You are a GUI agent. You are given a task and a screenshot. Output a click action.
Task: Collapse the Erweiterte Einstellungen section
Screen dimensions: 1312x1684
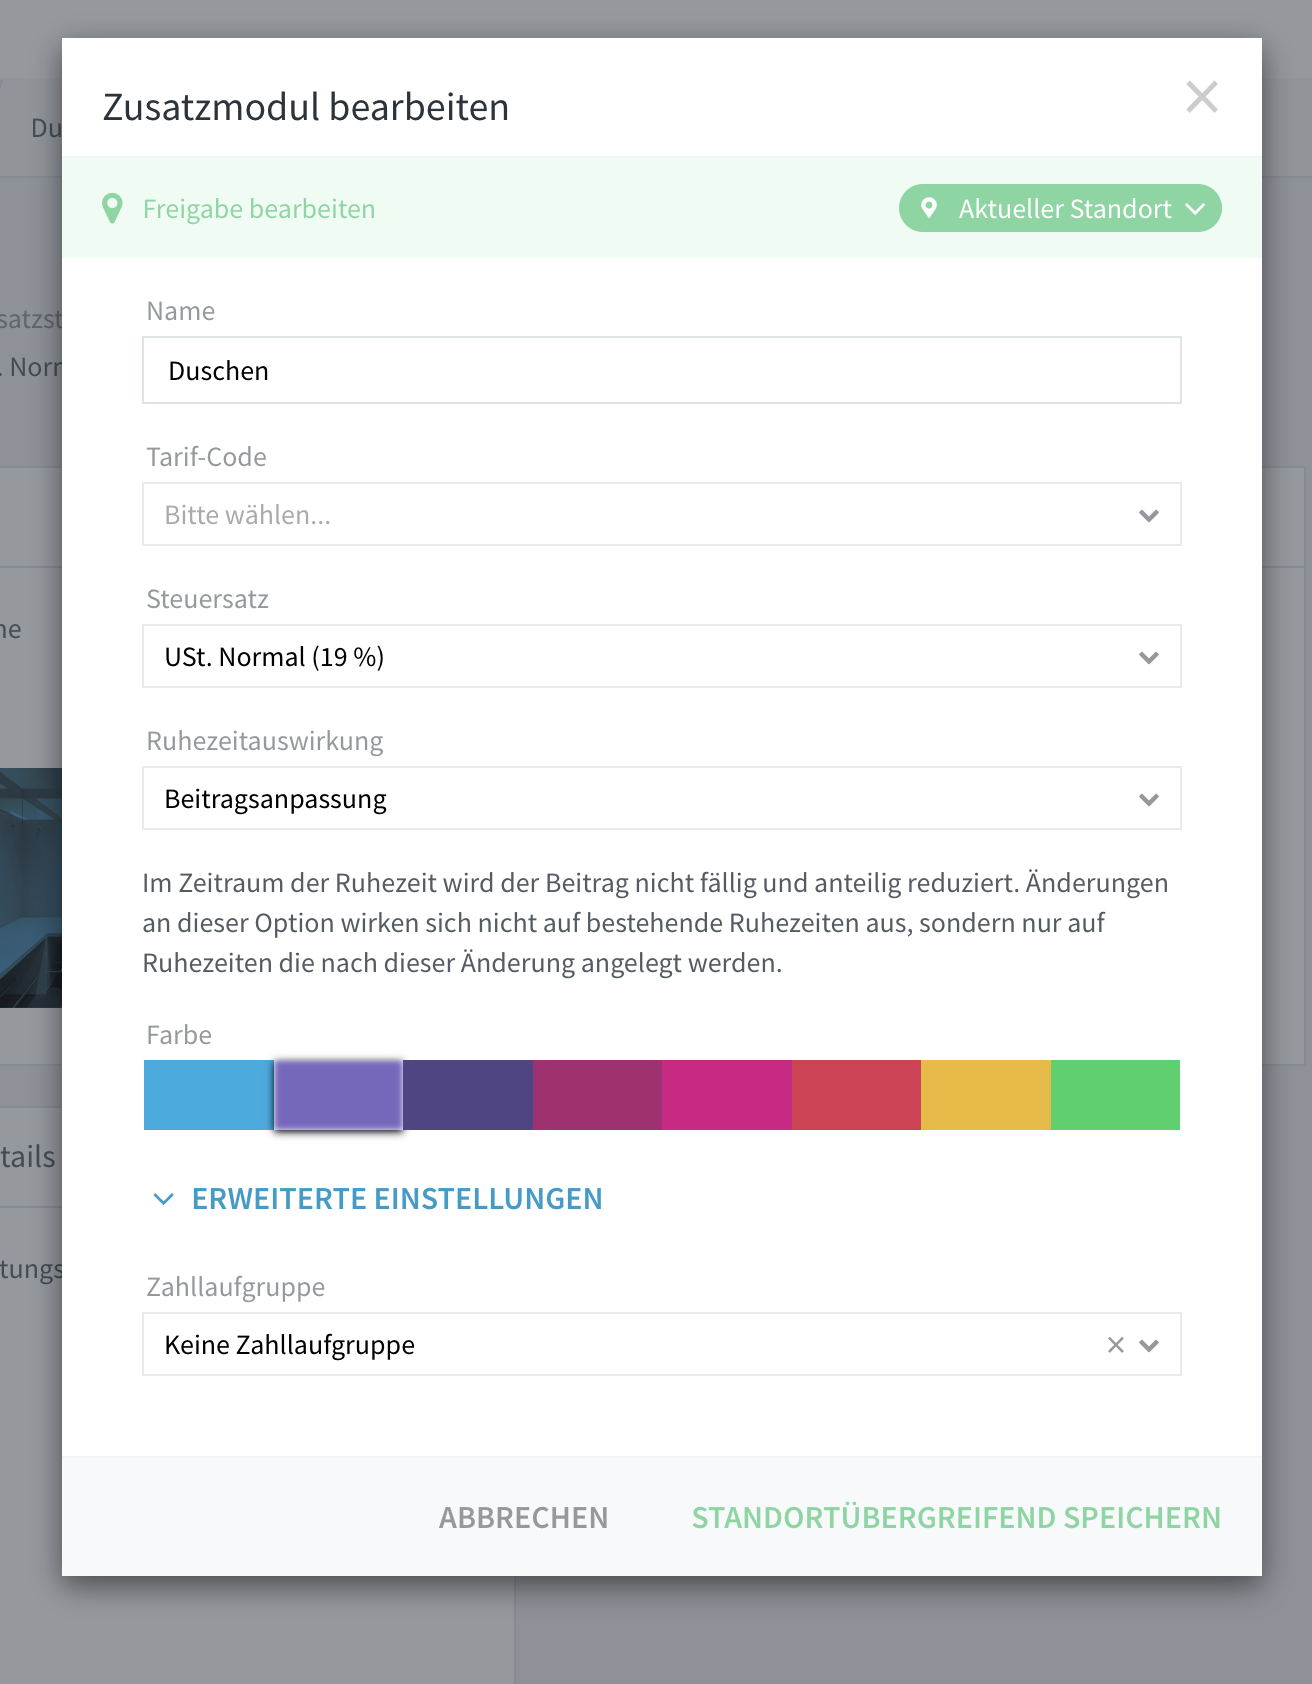tap(378, 1198)
